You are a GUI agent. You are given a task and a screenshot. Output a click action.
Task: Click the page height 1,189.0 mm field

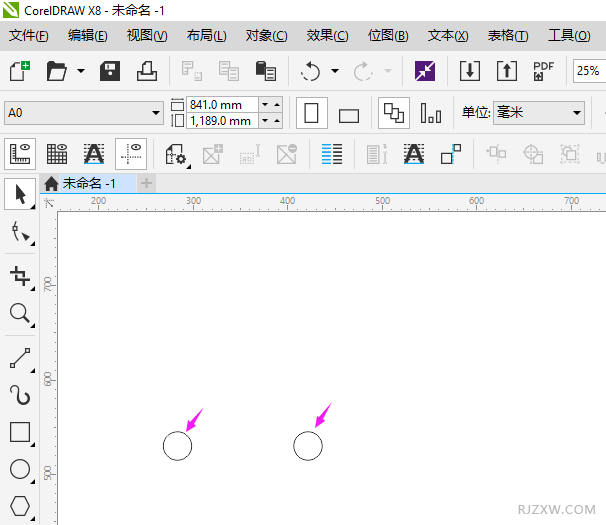222,121
